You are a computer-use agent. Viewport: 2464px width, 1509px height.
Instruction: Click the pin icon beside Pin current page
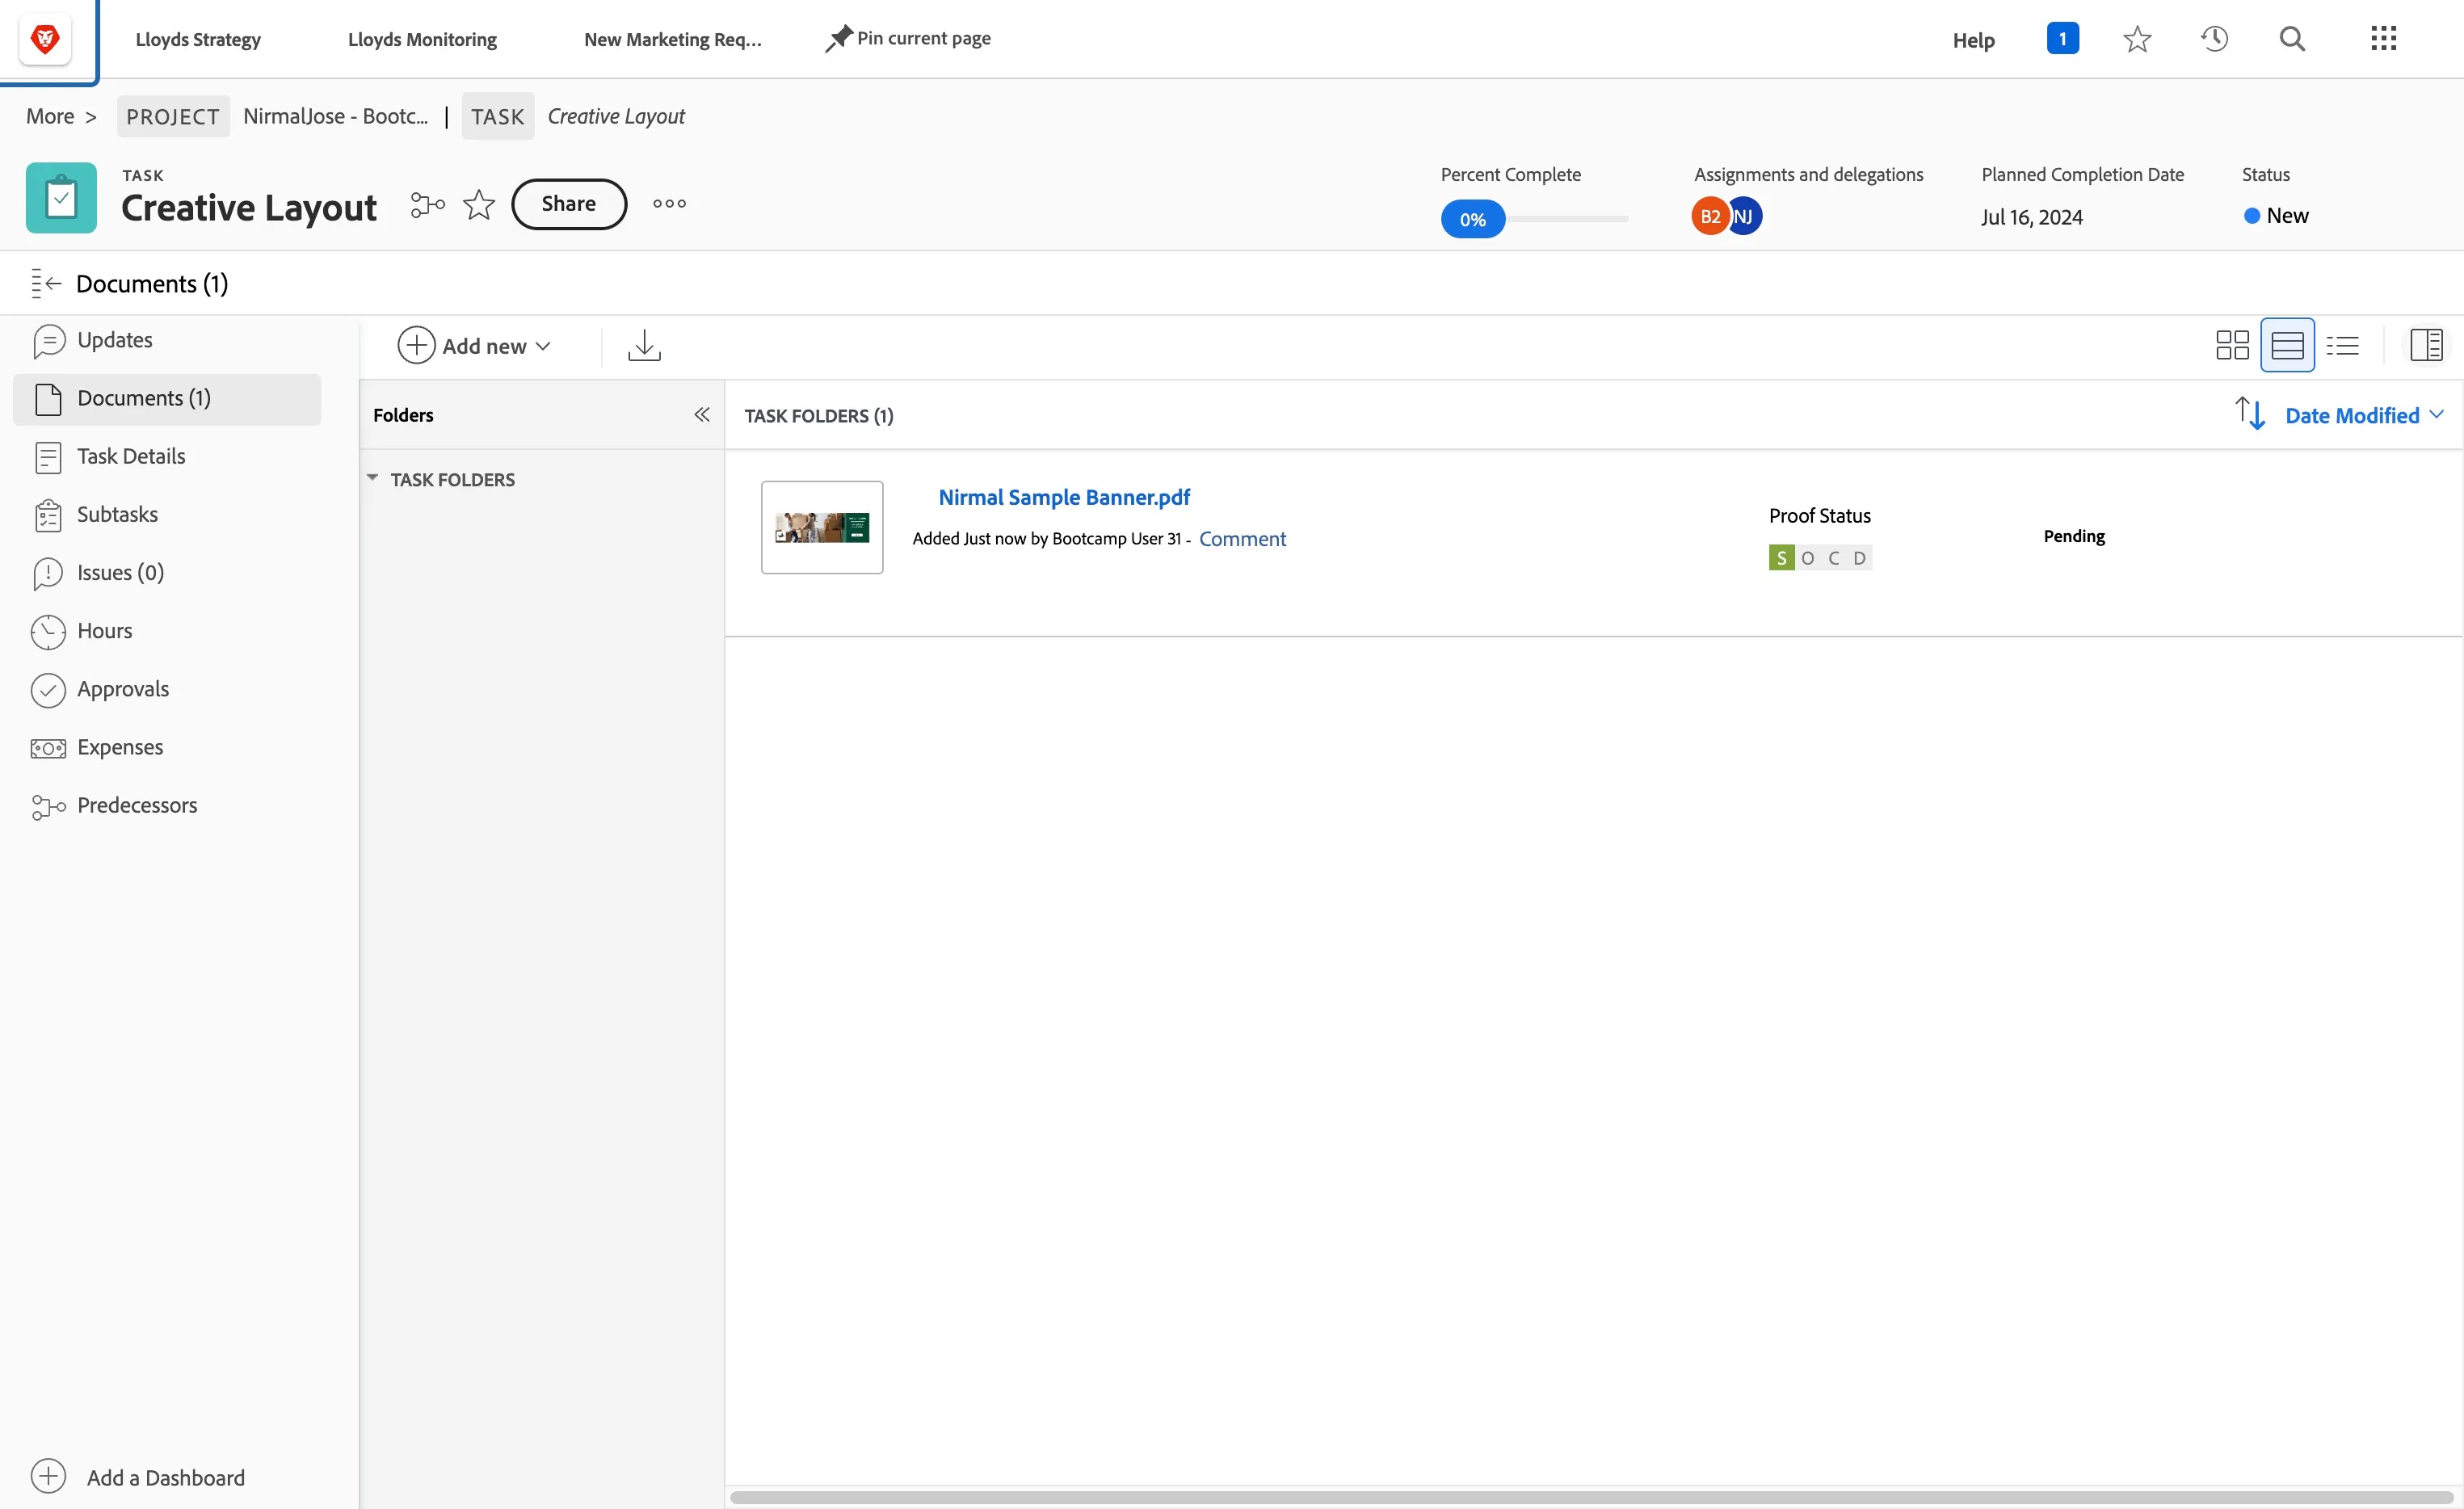tap(838, 39)
